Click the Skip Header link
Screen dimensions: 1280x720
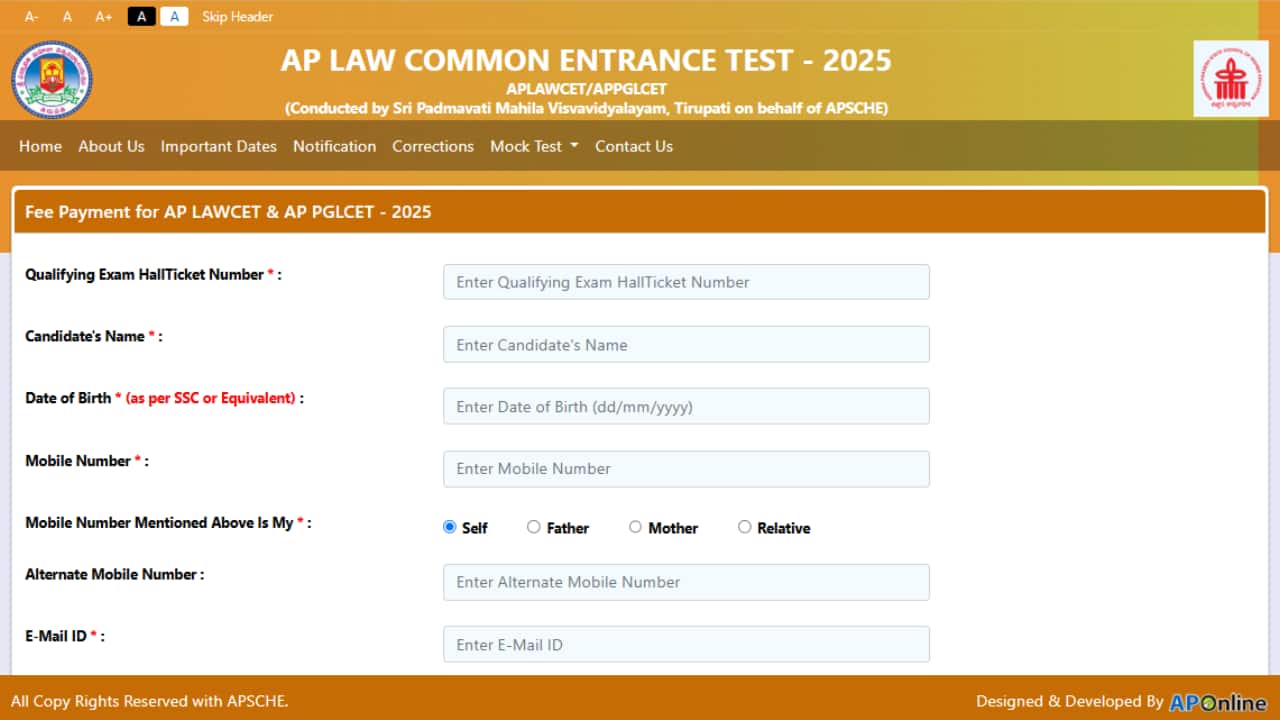click(237, 16)
